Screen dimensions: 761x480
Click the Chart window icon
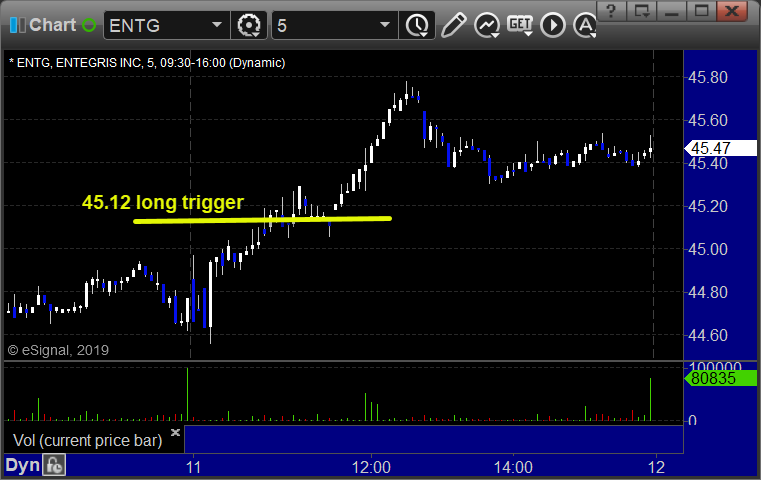coord(17,25)
